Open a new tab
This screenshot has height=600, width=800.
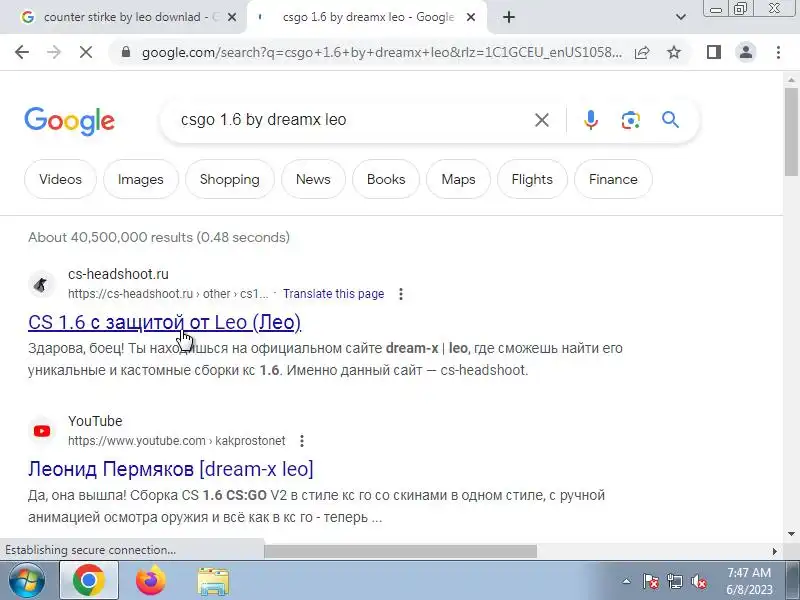point(509,17)
